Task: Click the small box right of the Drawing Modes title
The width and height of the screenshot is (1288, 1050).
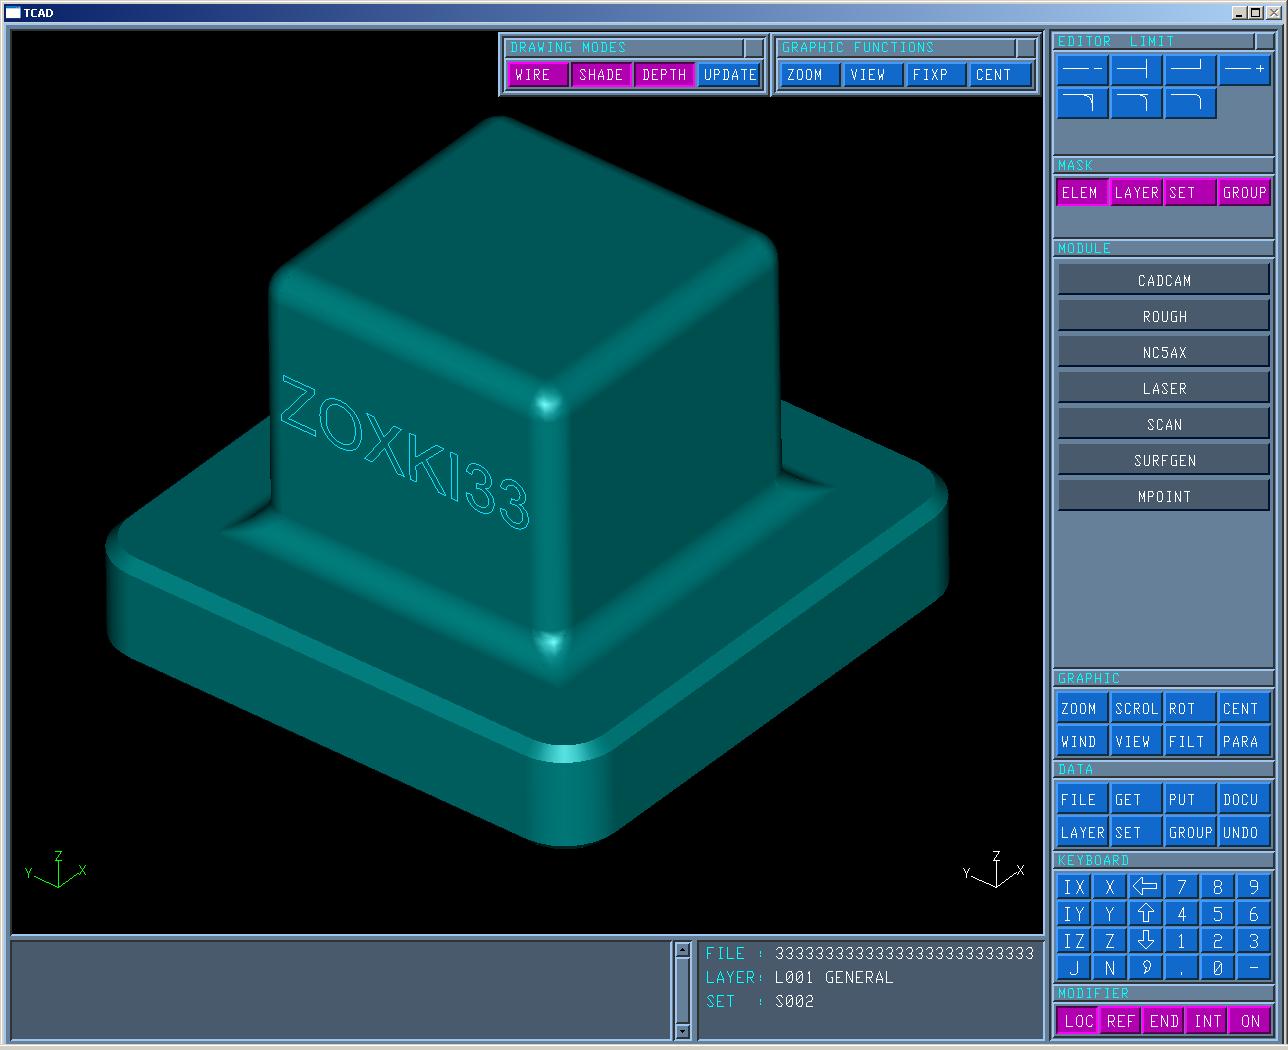Action: click(x=753, y=47)
